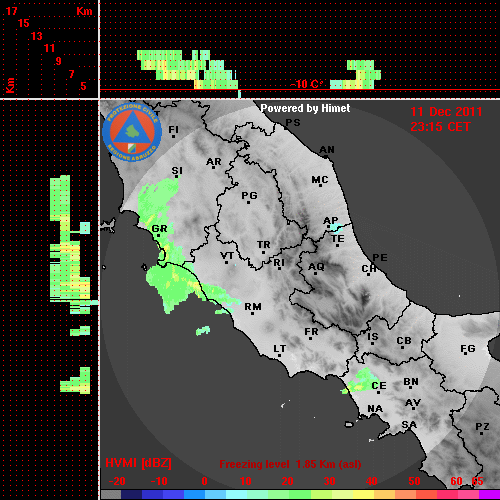Click the SI city label
Viewport: 500px width, 500px height.
coord(177,171)
